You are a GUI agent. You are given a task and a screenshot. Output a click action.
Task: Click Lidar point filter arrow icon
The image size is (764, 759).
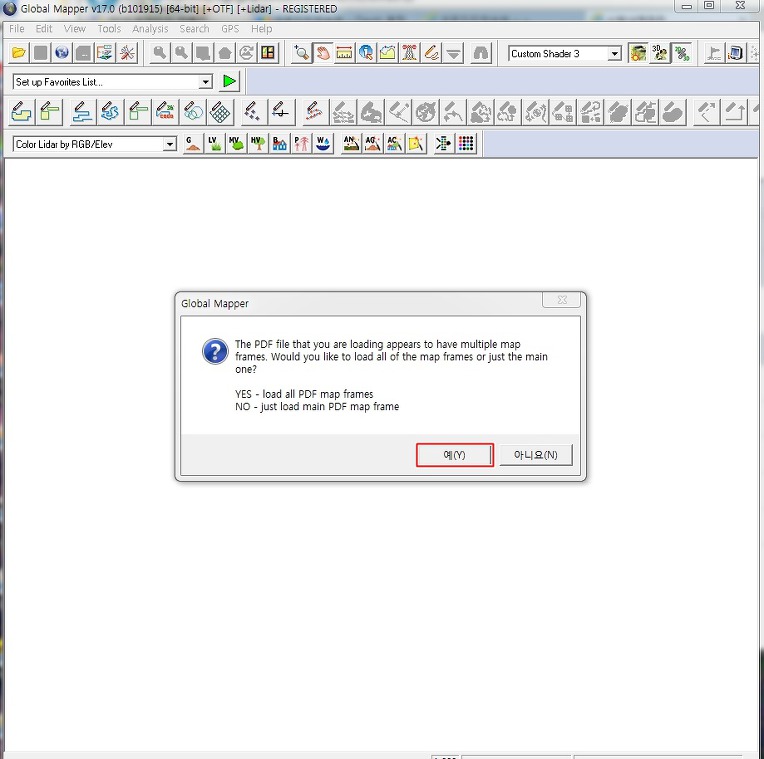443,144
